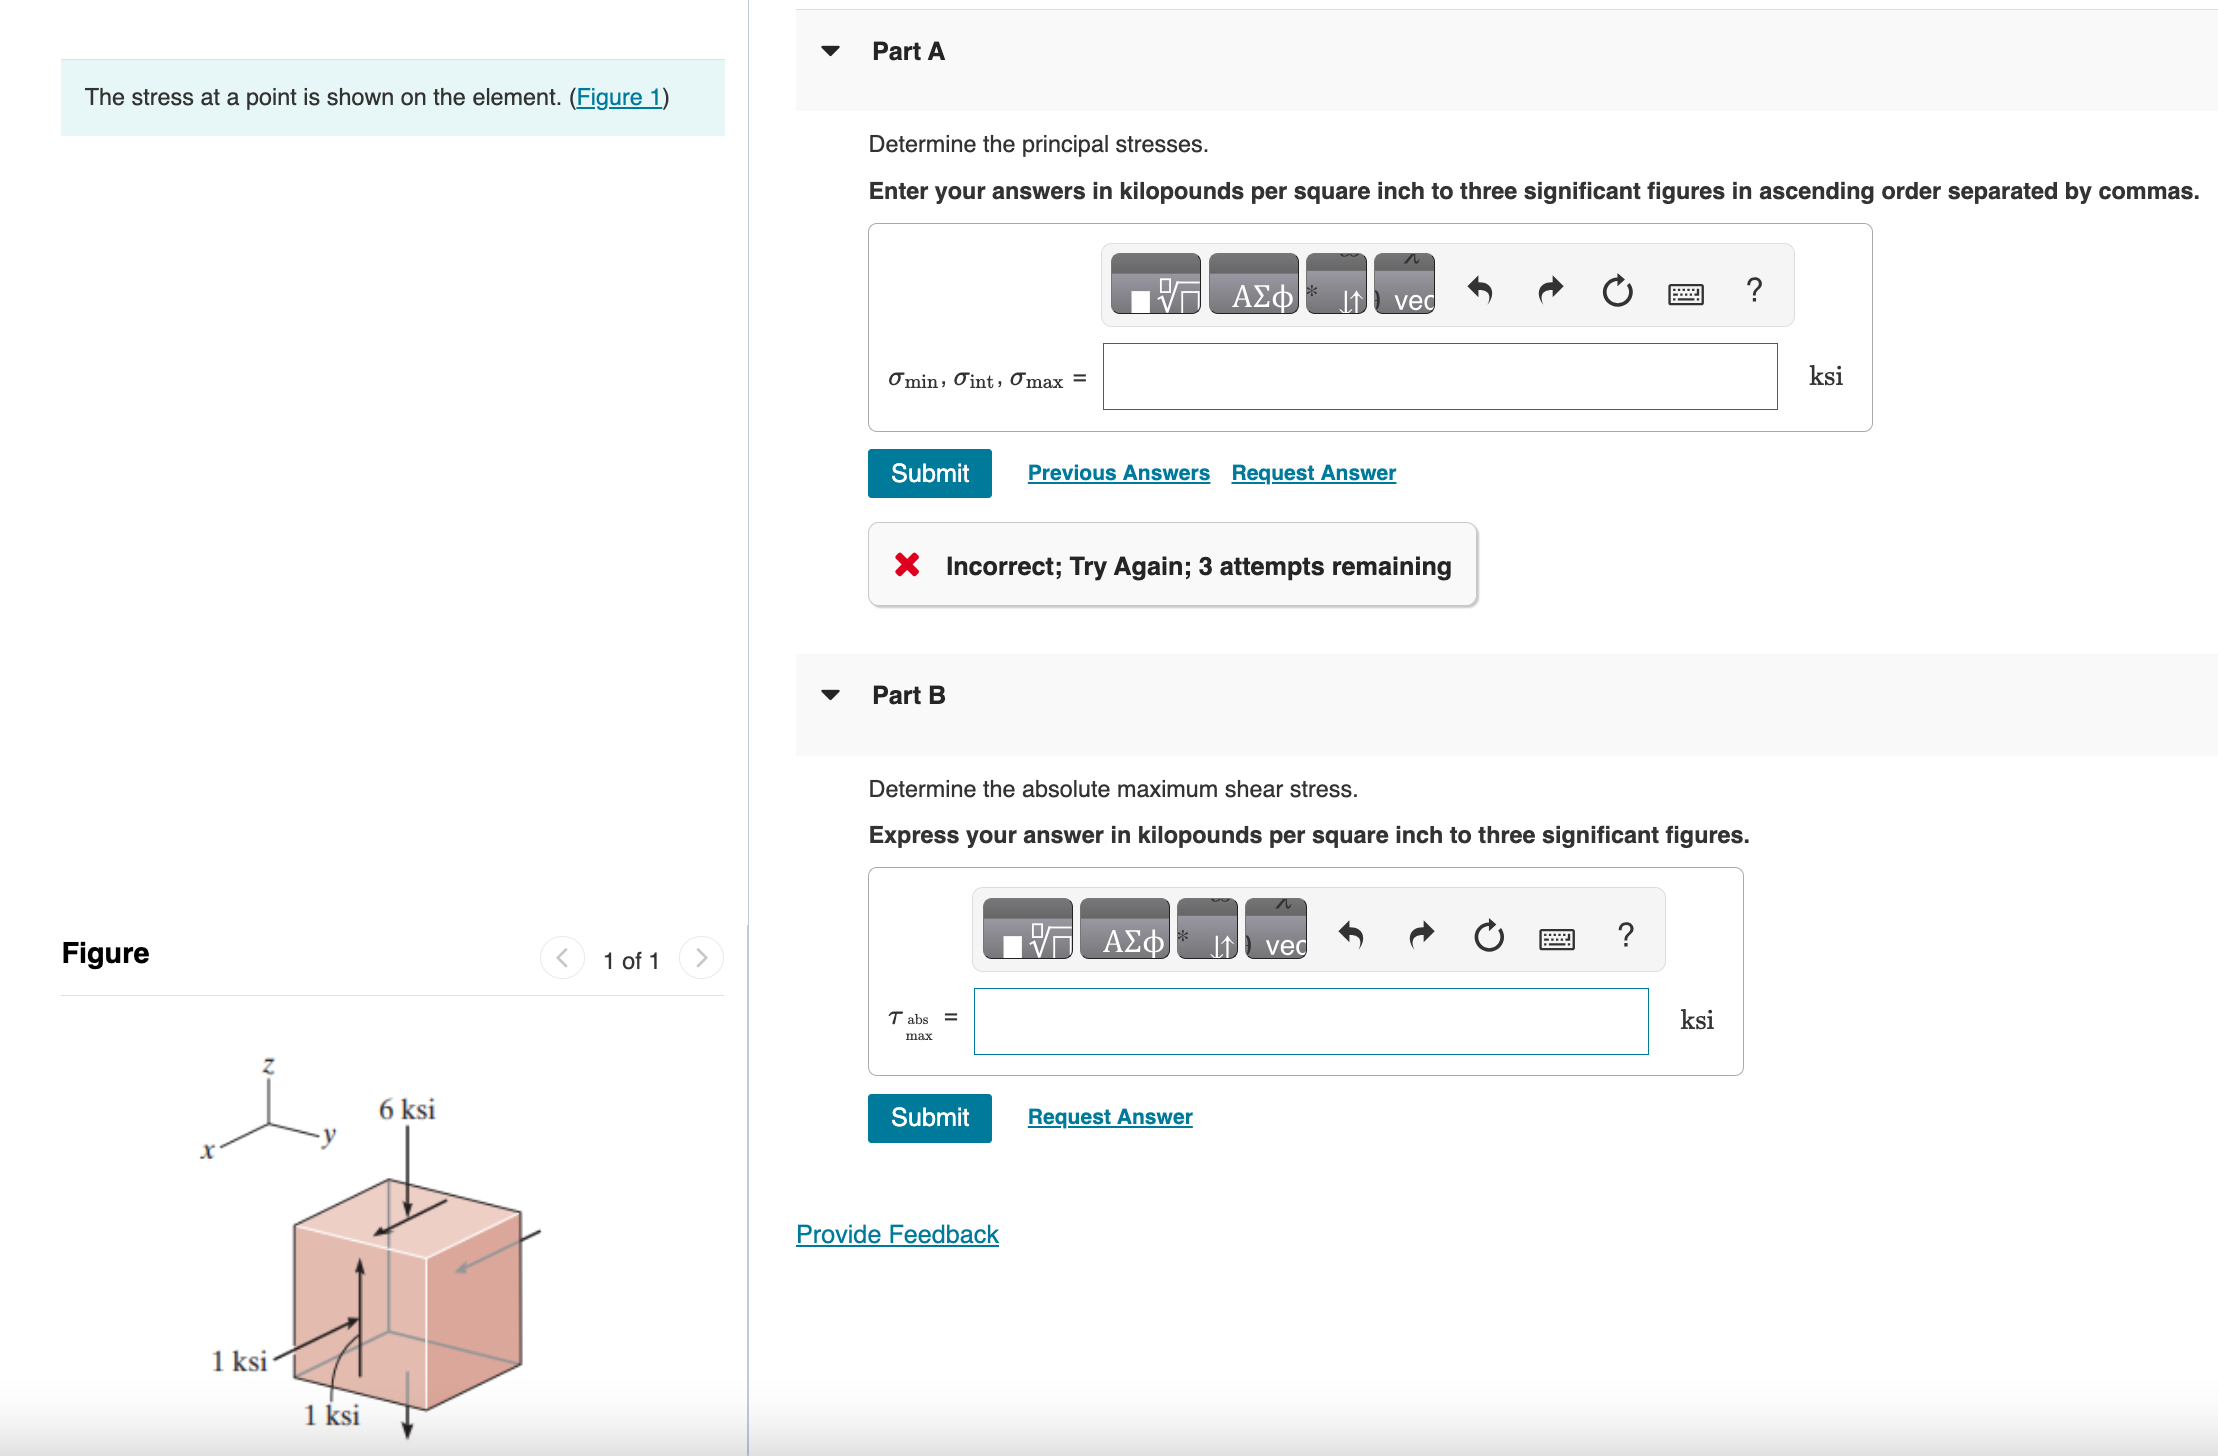Open templates (fraction/root) tool in Part A toolbar

(x=1155, y=285)
